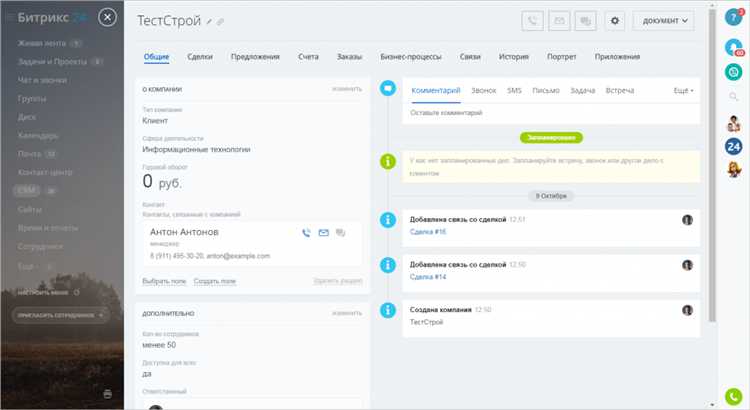
Task: Click pencil icon to rename ТестСтрой
Action: [208, 21]
